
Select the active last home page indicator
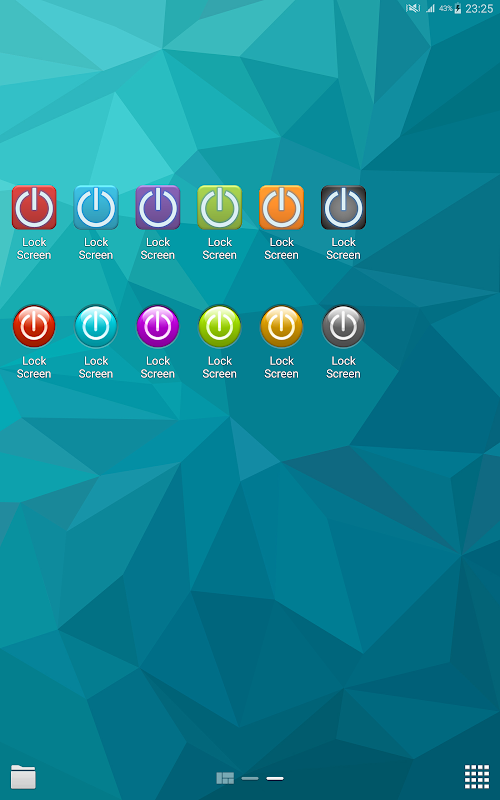click(275, 779)
